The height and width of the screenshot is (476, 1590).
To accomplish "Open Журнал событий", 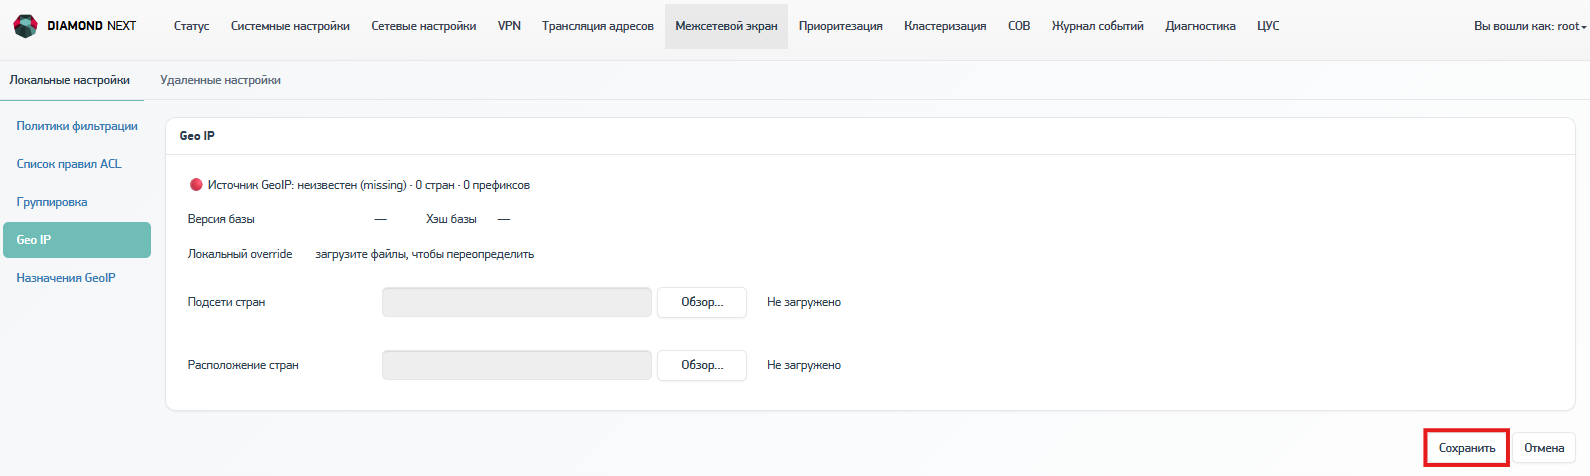I will [x=1098, y=26].
